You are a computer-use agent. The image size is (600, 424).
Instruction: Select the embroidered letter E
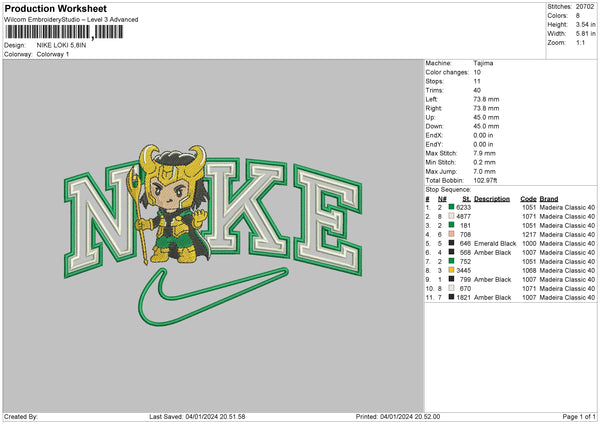328,220
